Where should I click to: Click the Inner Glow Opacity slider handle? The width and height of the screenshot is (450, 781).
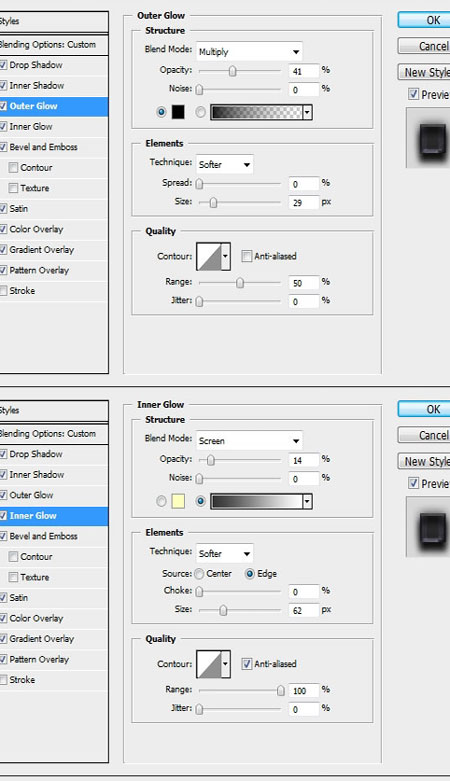210,460
